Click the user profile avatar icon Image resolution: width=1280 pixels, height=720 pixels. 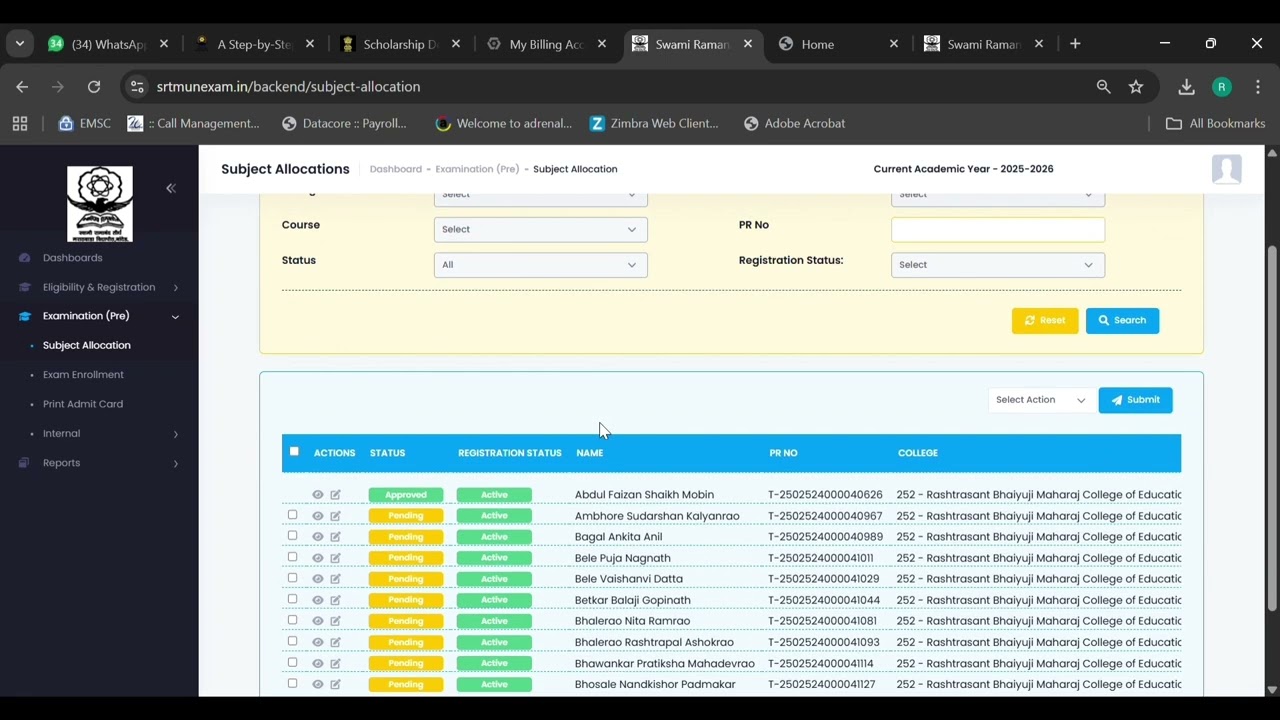[1226, 169]
